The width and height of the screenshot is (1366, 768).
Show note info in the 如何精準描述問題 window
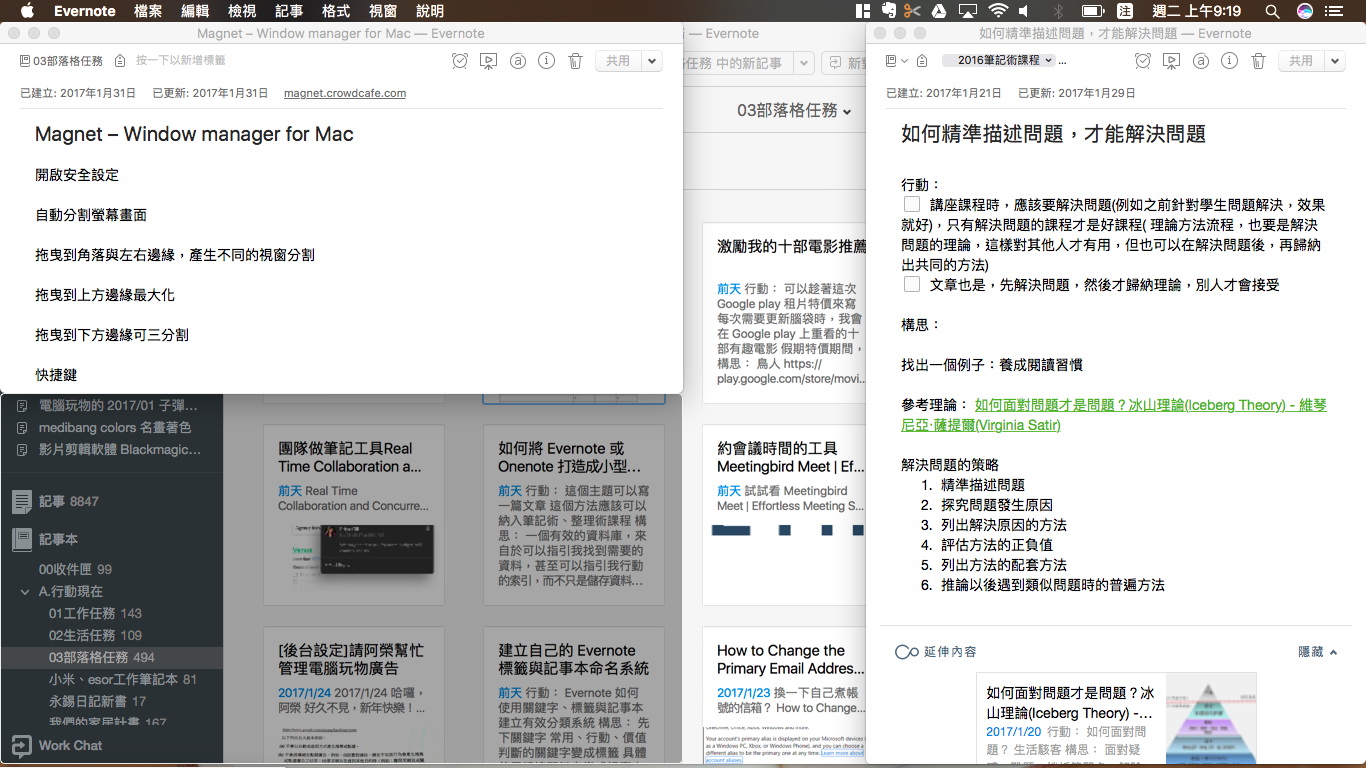coord(1230,61)
